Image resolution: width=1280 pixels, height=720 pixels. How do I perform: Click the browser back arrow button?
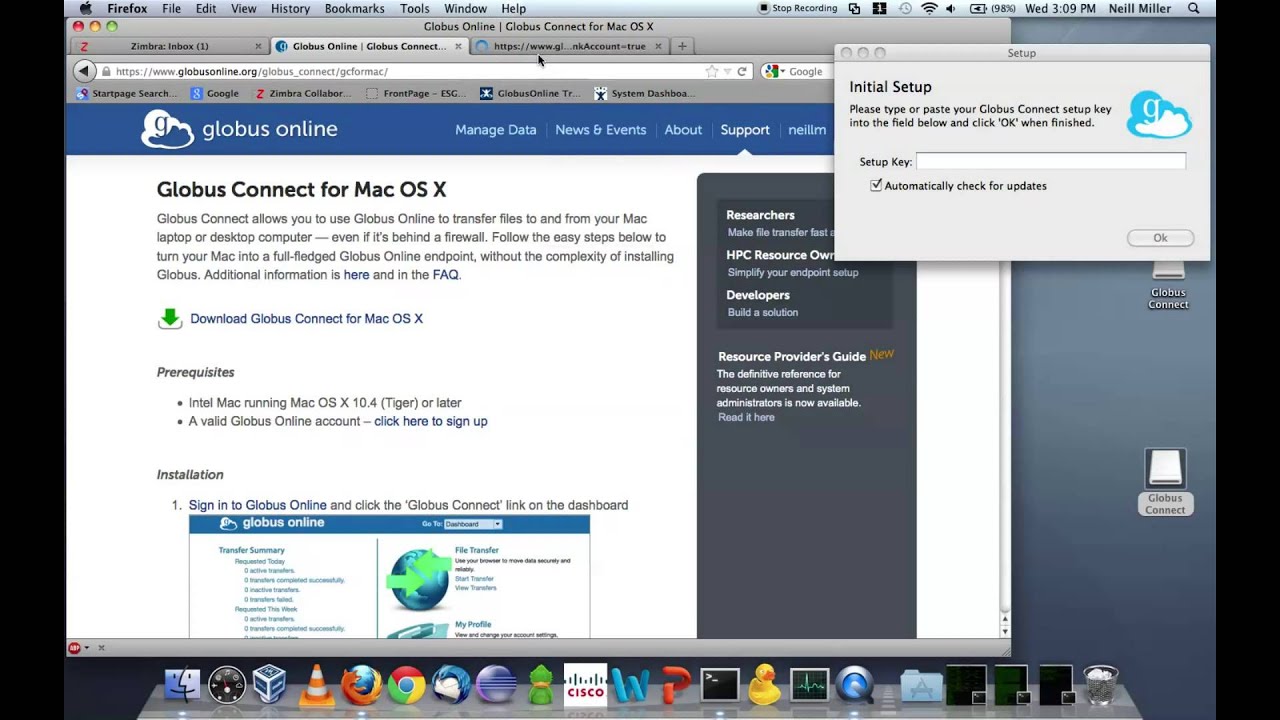(84, 71)
